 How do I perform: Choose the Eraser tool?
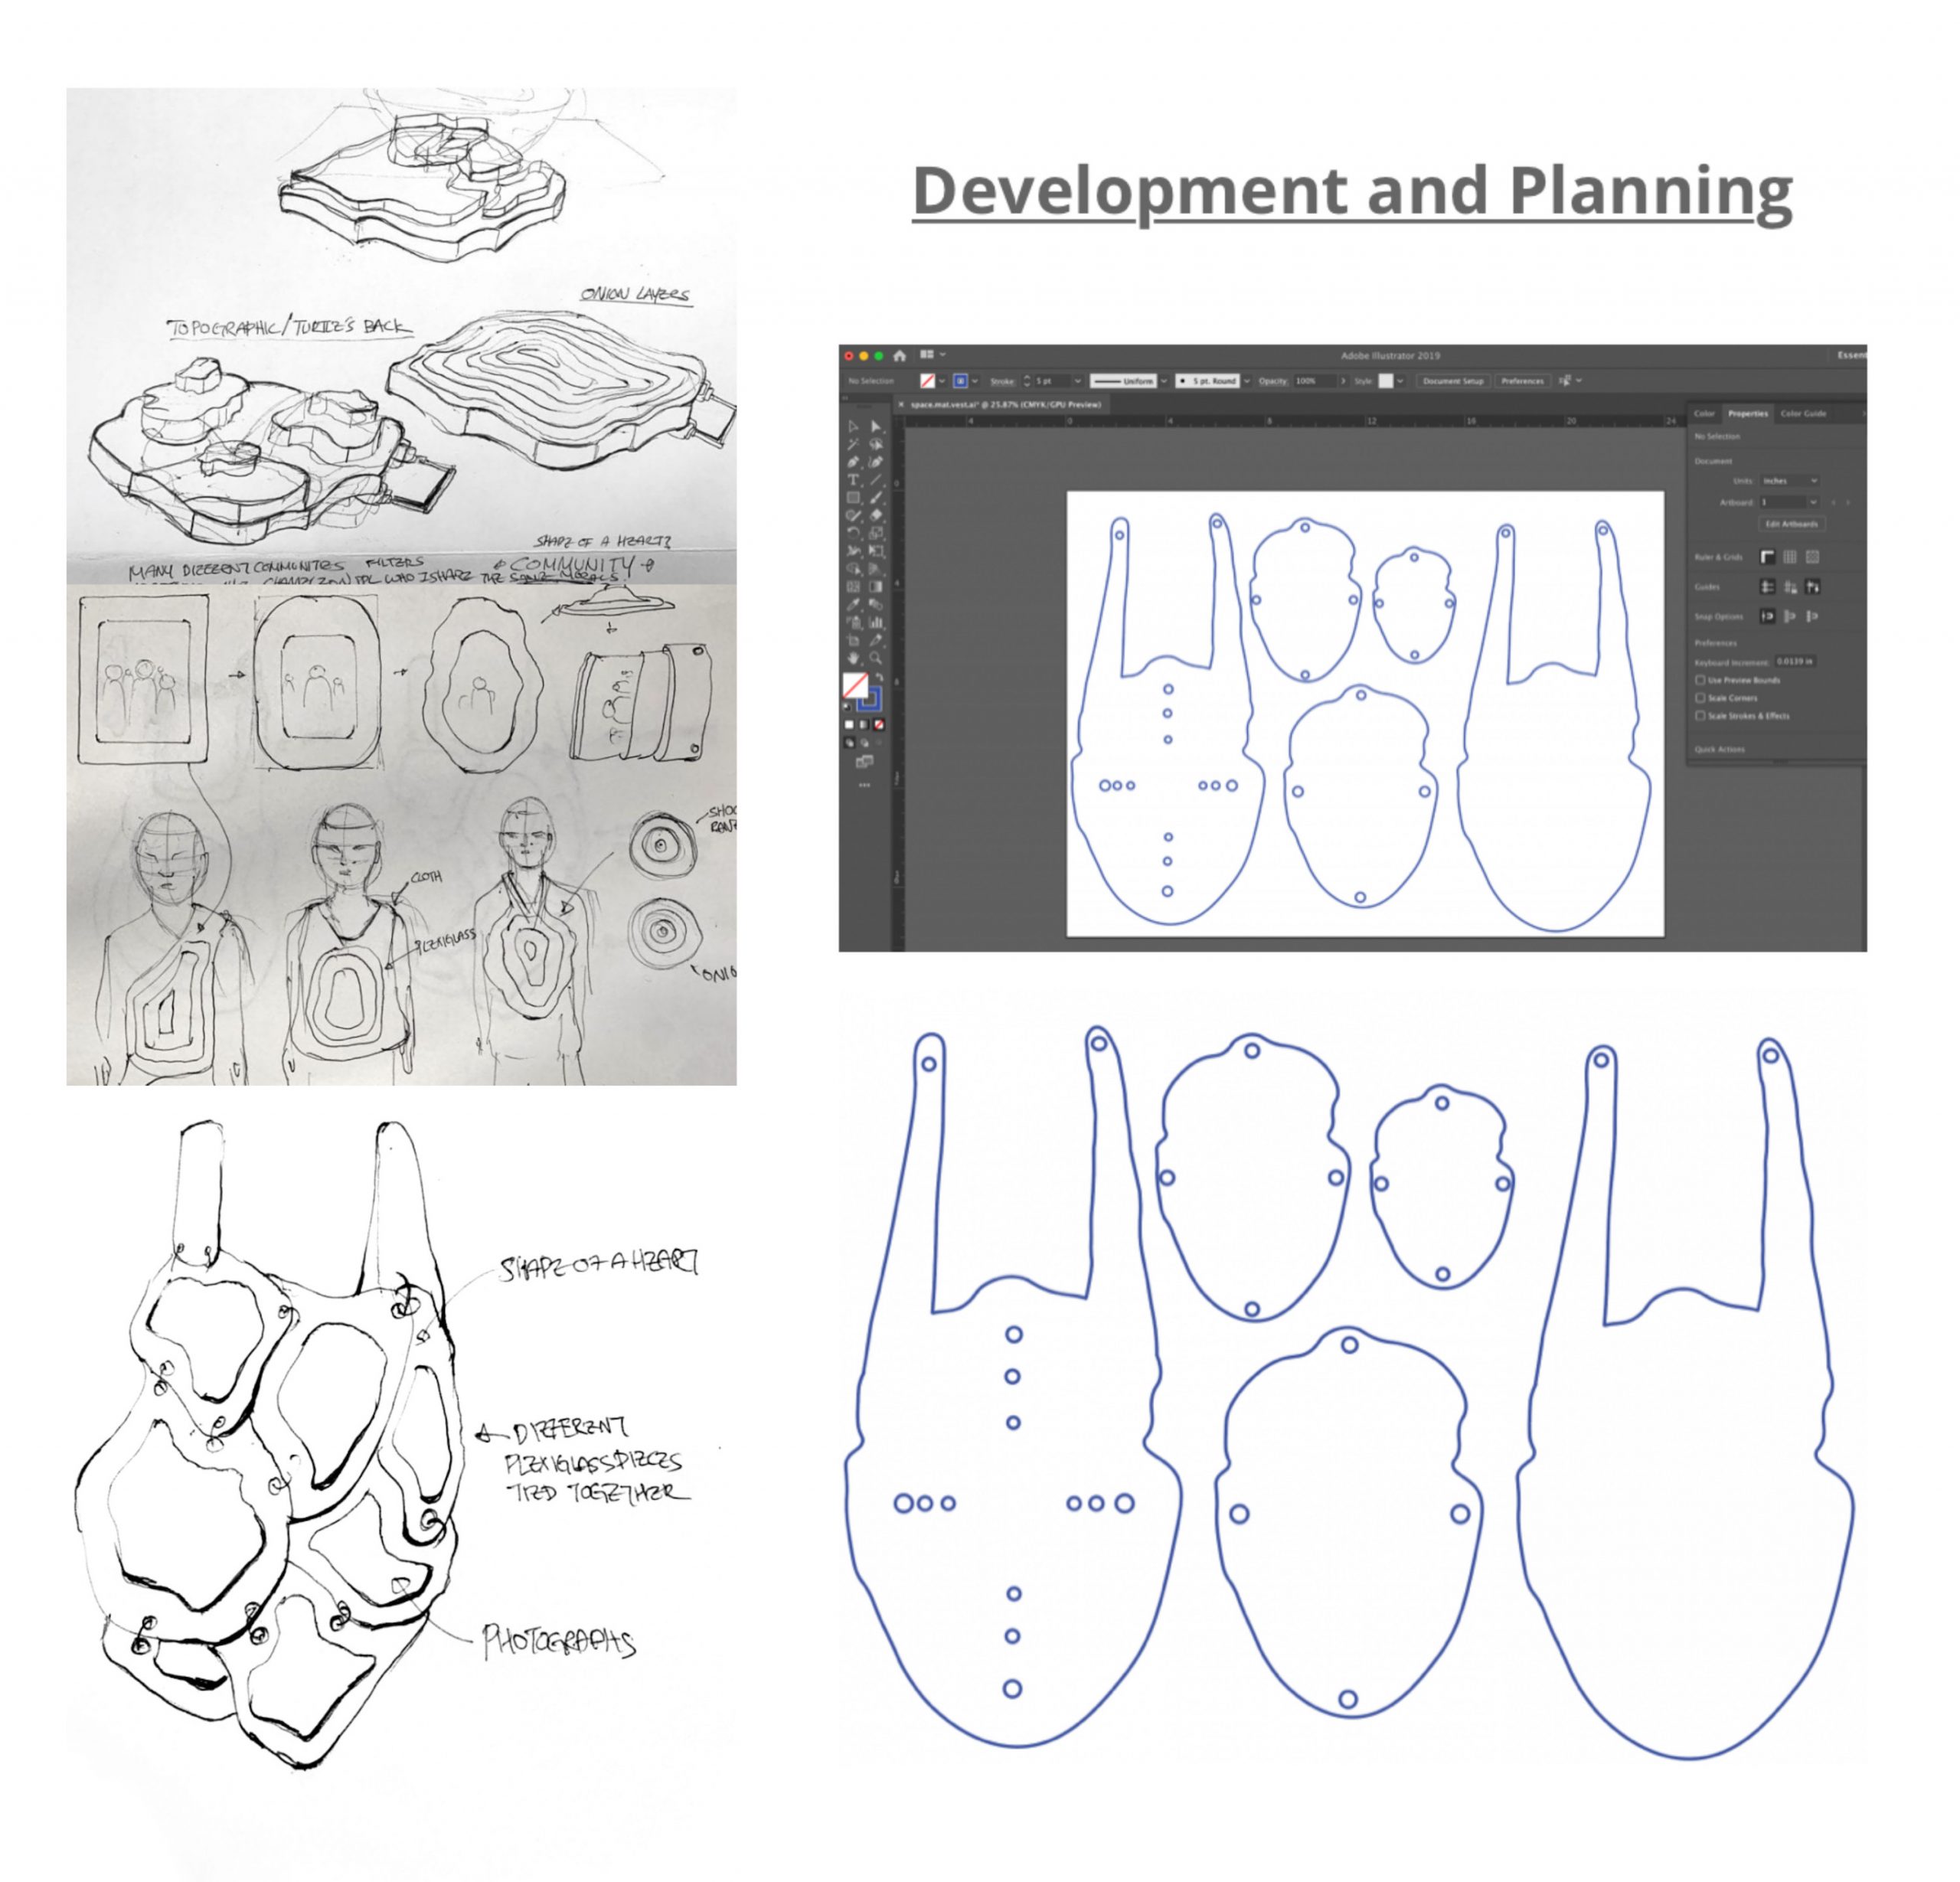tap(876, 515)
